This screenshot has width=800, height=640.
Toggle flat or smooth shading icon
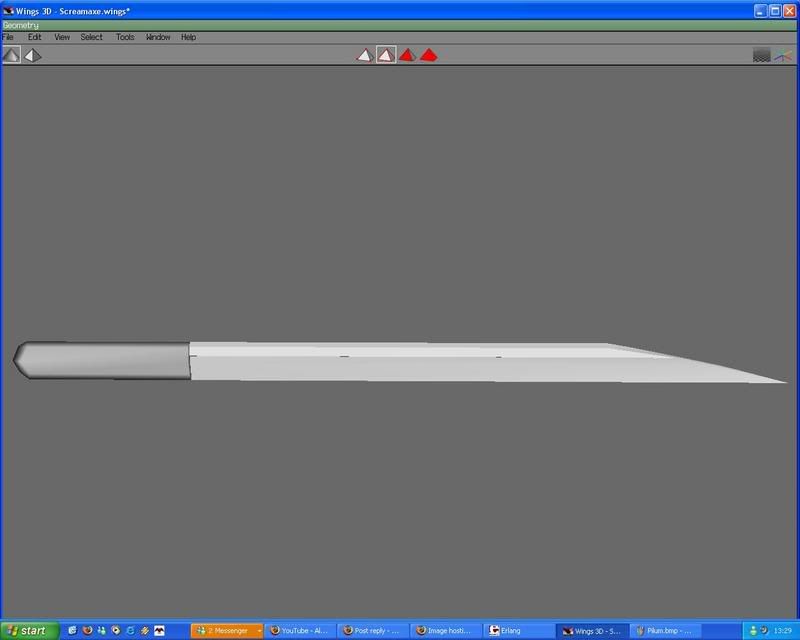11,55
